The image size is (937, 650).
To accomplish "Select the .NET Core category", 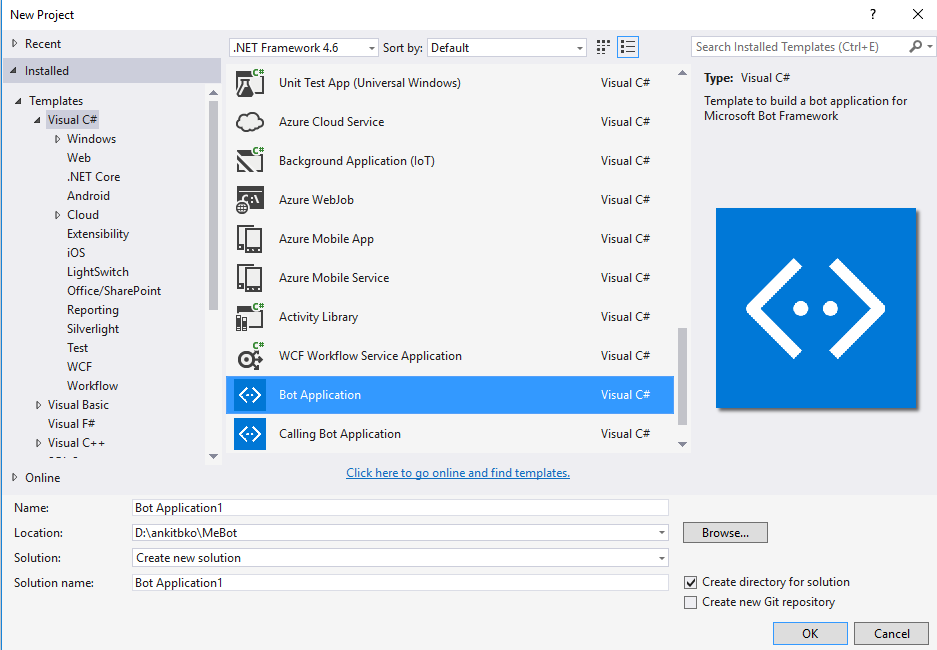I will (93, 177).
